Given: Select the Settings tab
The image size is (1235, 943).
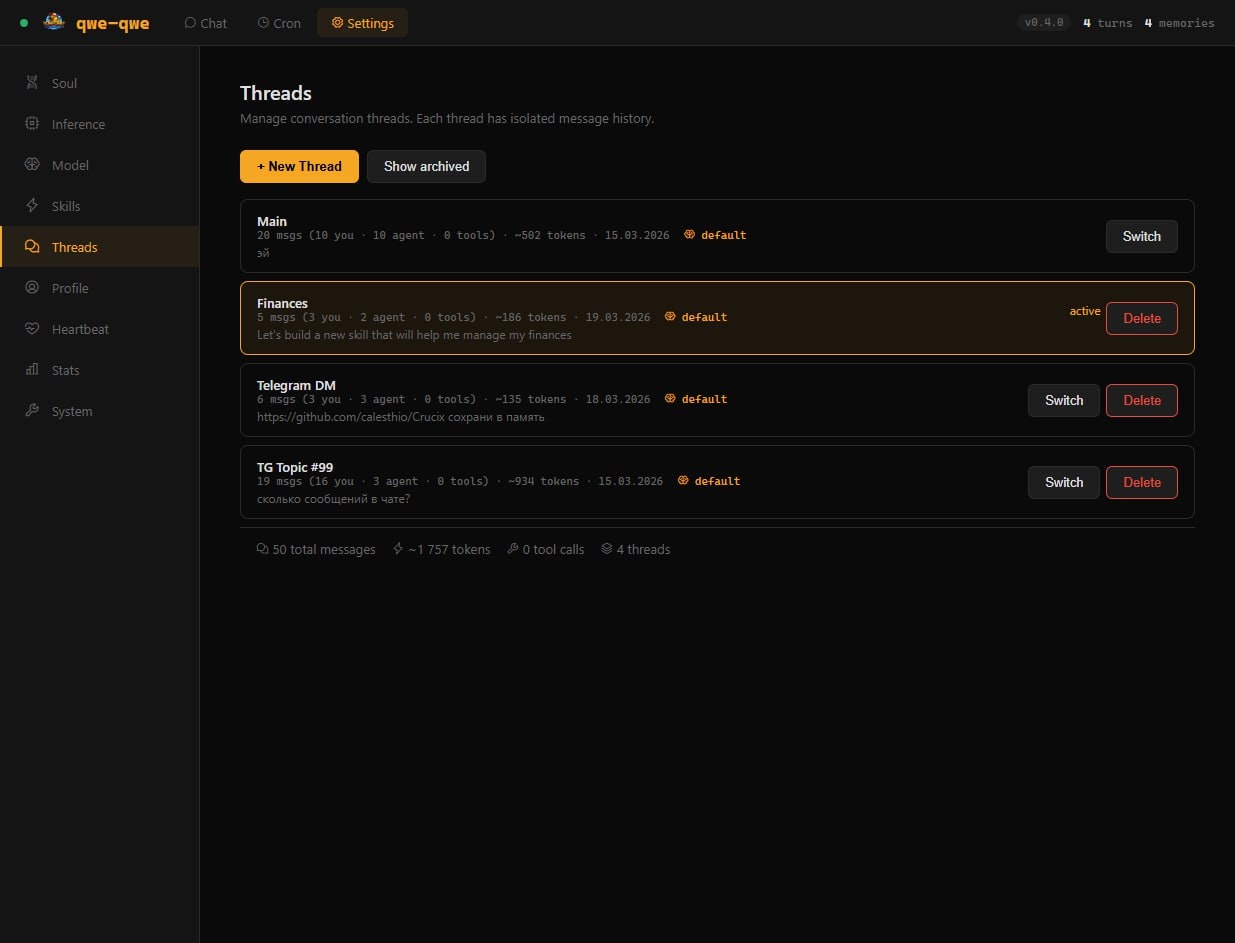Looking at the screenshot, I should point(362,23).
